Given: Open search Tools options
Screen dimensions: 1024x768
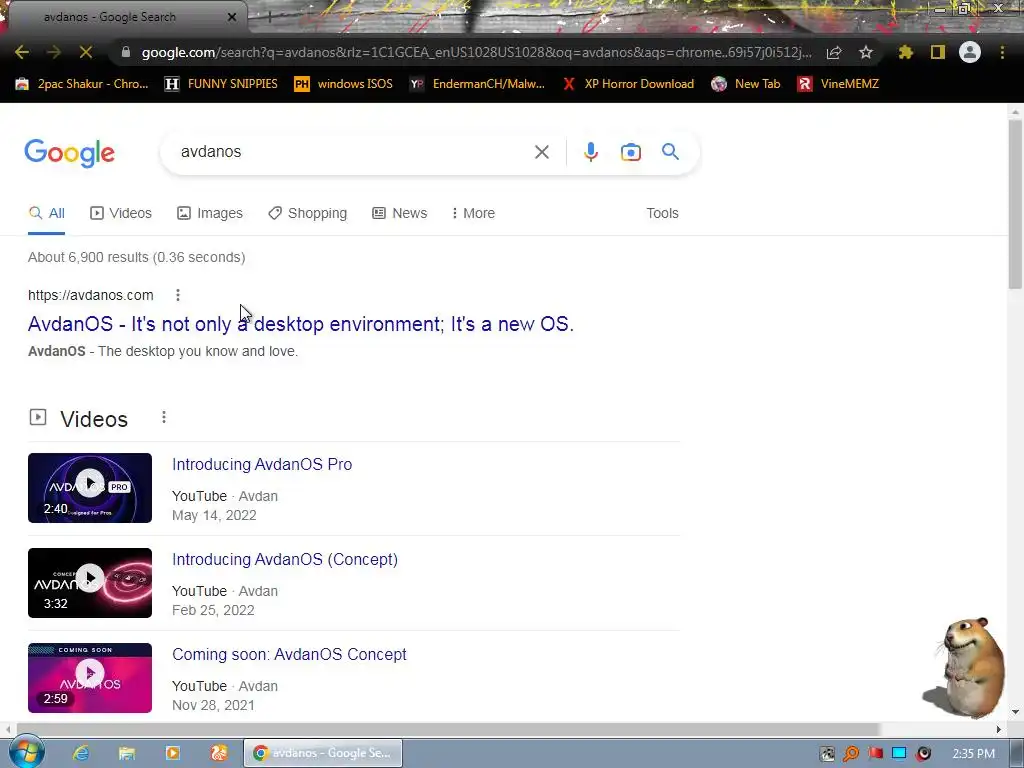Looking at the screenshot, I should (x=662, y=213).
